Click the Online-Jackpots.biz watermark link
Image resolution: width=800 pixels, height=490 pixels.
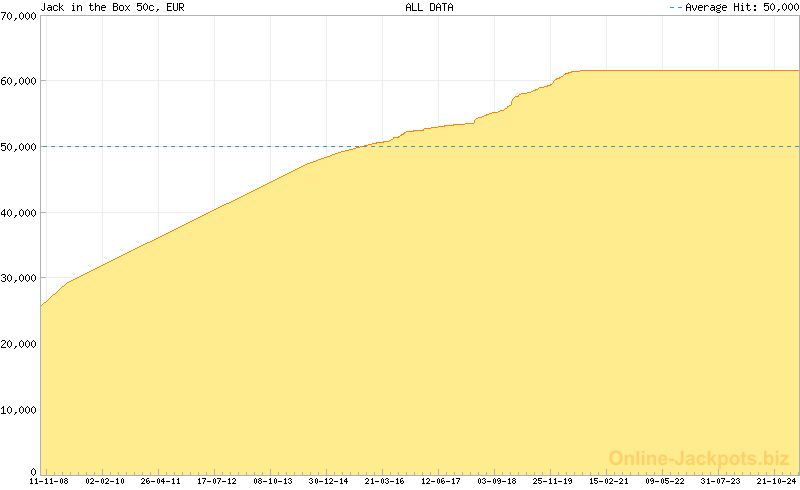(x=693, y=458)
